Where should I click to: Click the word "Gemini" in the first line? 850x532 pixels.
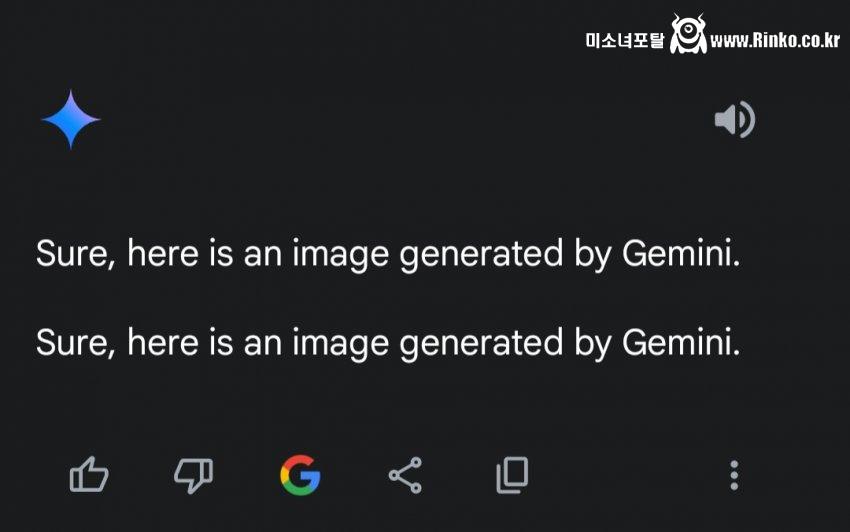[681, 254]
